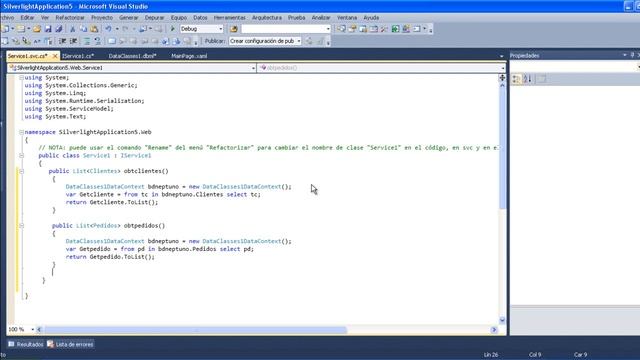The width and height of the screenshot is (640, 360).
Task: Switch to the MainPage.xaml tab
Action: pos(189,56)
